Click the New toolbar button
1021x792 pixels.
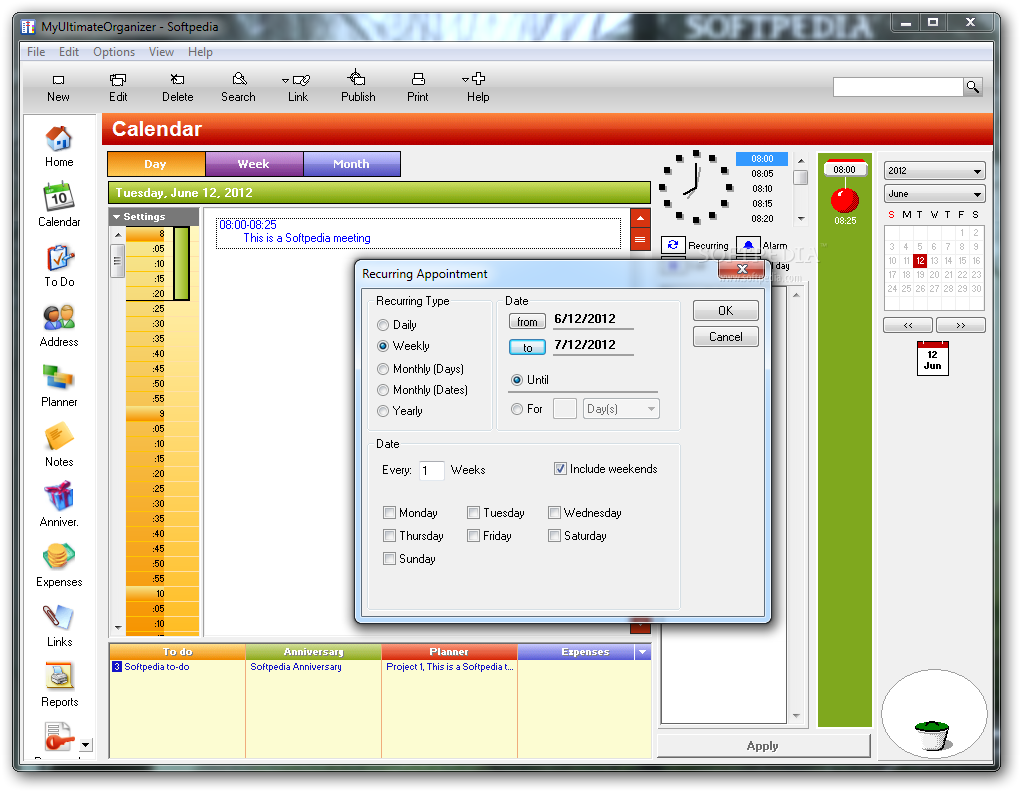58,88
